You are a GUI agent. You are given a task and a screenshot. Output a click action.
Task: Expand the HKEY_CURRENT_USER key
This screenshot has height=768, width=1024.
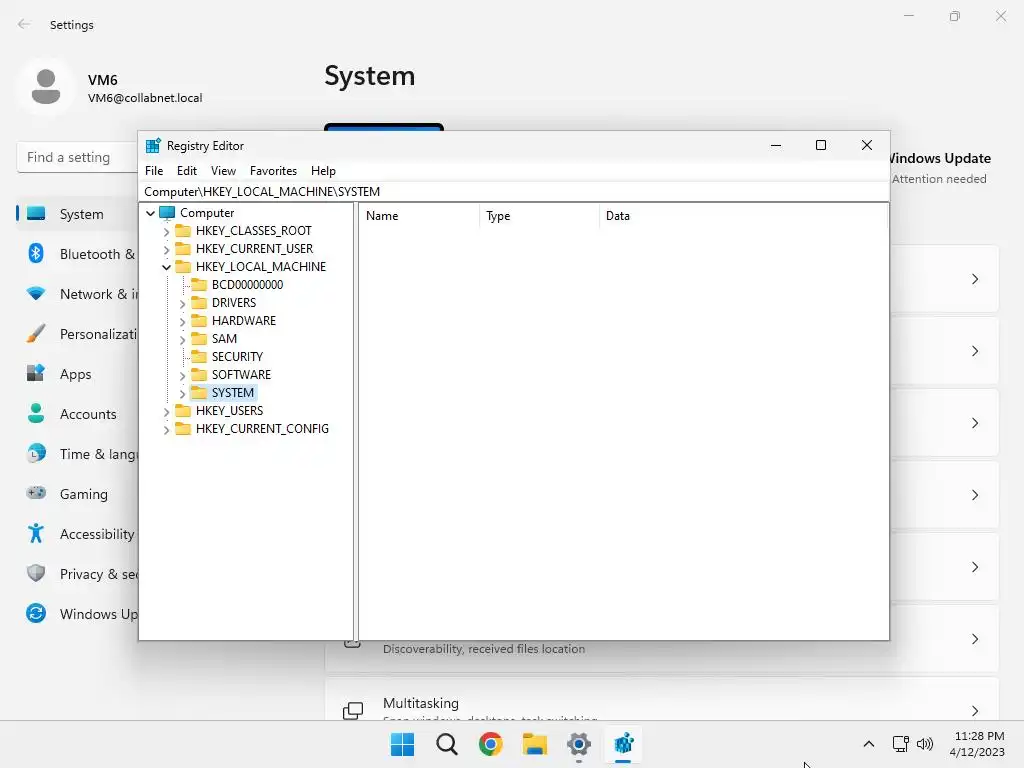[x=166, y=249]
